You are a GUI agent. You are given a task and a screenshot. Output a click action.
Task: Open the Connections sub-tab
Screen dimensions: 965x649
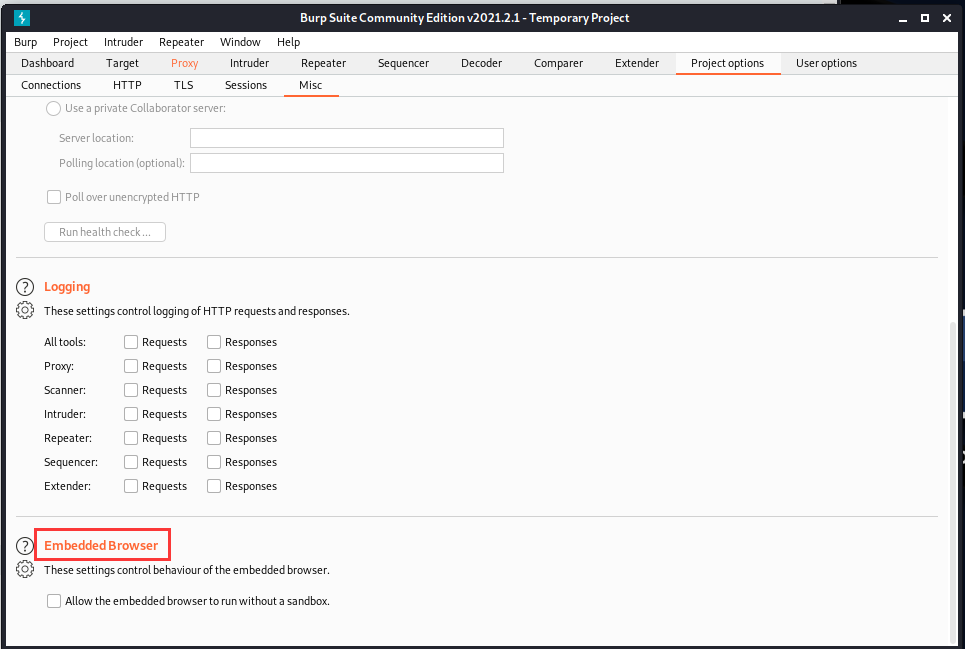tap(51, 86)
